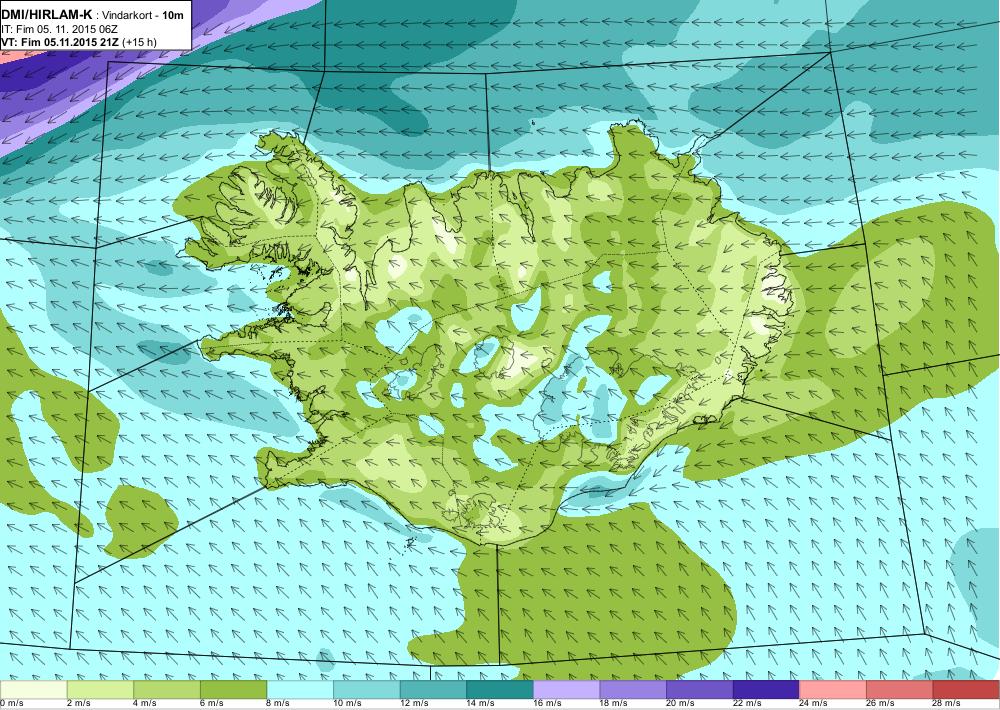
Task: Pick the light turquoise 10–12 m/s legend swatch
Action: [367, 690]
